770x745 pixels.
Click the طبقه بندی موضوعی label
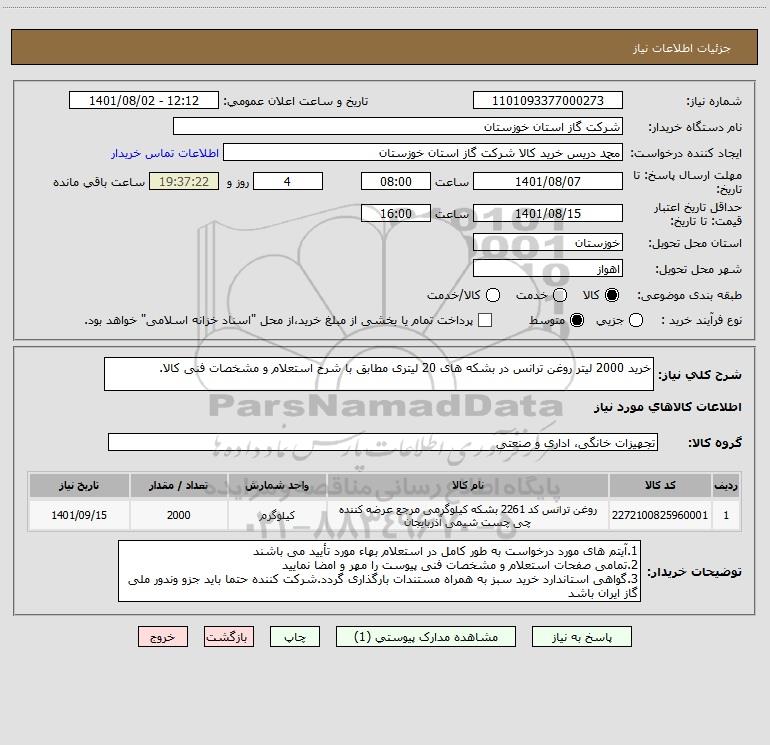(x=689, y=295)
